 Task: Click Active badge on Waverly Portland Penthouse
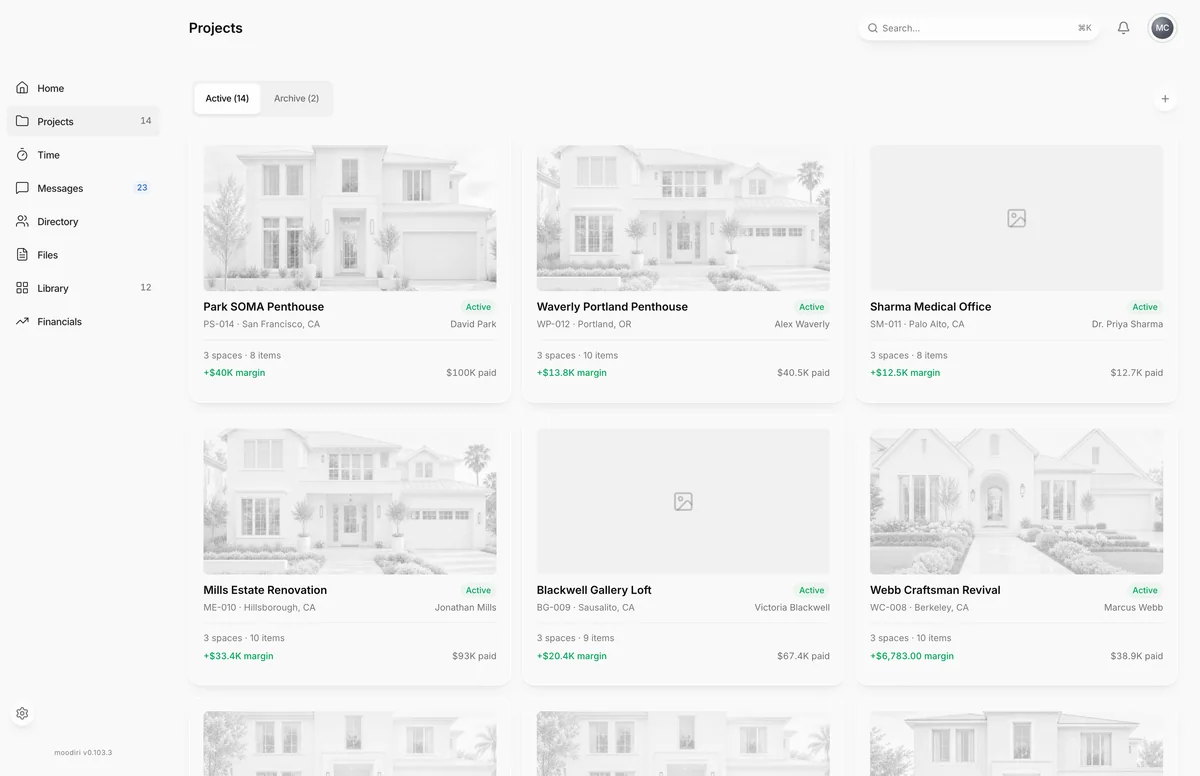coord(812,307)
